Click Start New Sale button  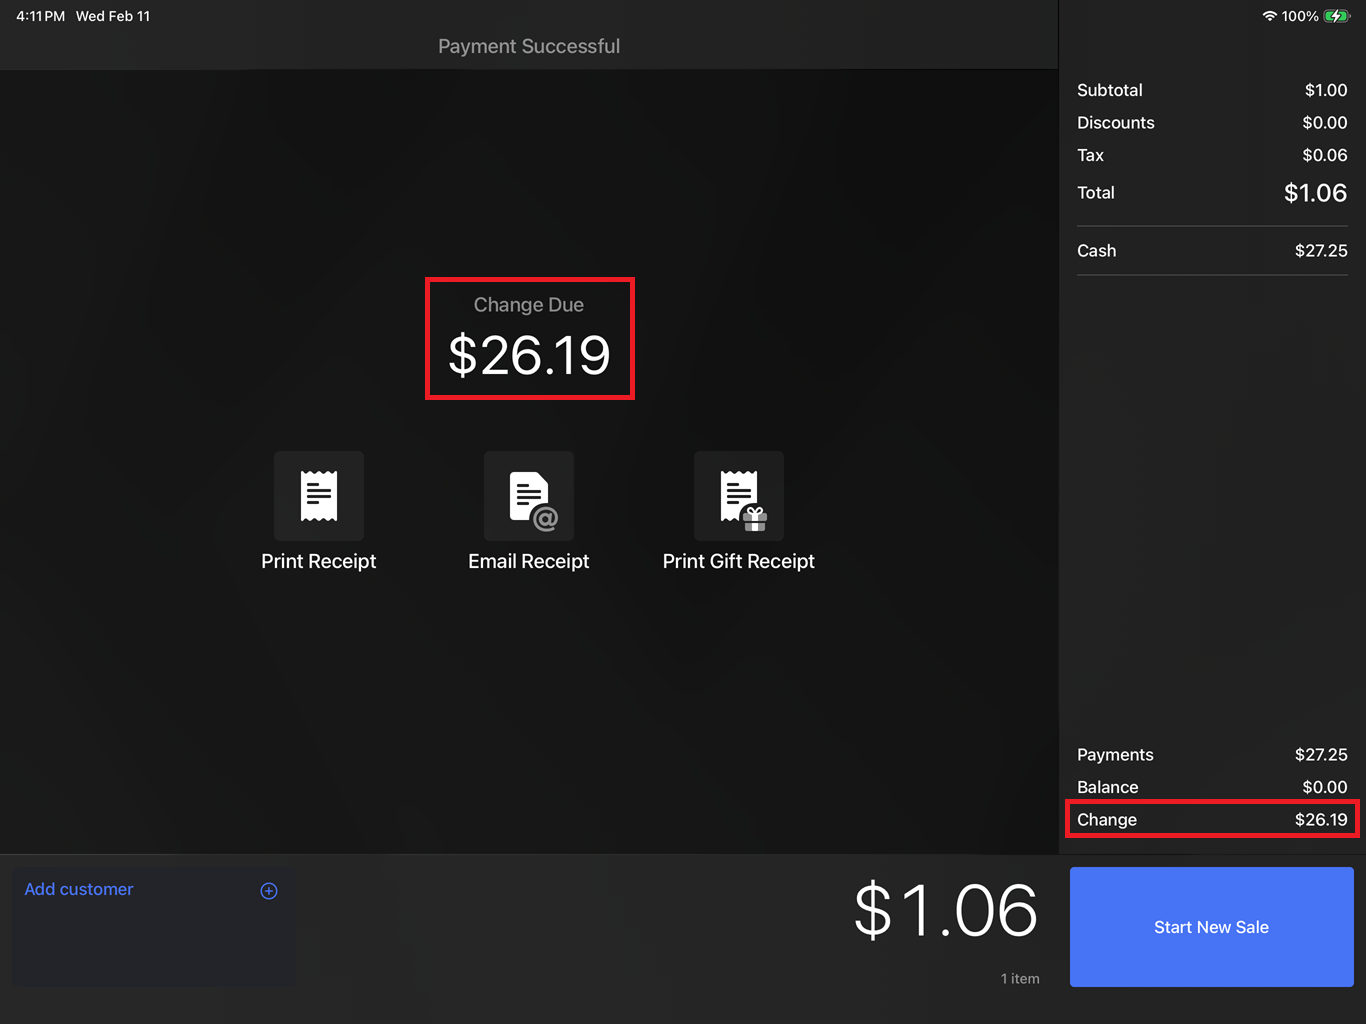(x=1212, y=927)
